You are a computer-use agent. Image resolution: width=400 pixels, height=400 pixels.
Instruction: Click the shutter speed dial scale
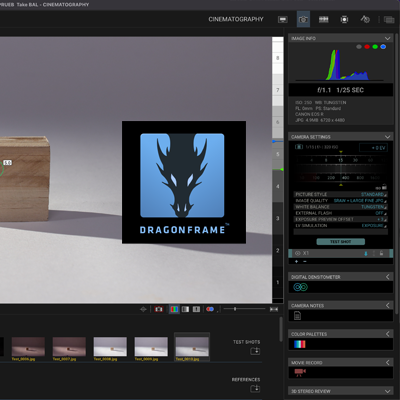click(x=341, y=160)
